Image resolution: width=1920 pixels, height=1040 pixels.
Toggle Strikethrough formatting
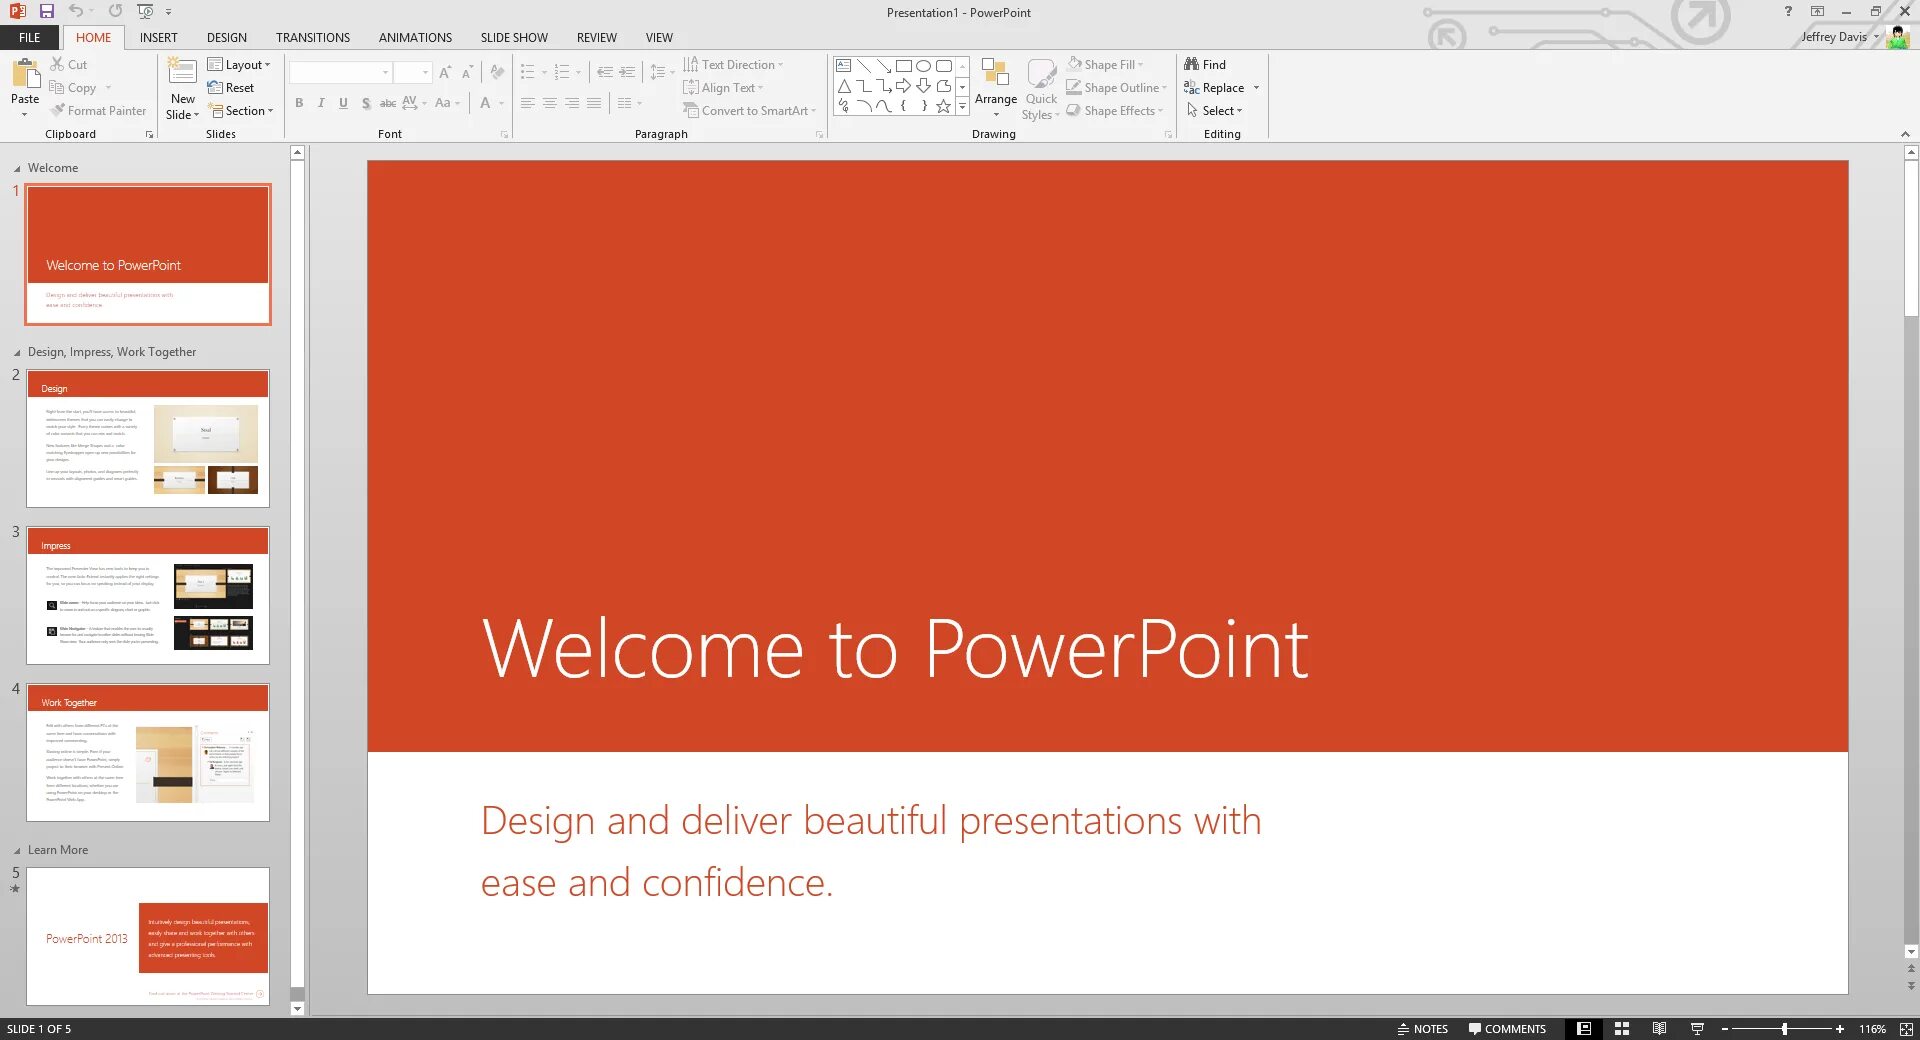tap(388, 103)
